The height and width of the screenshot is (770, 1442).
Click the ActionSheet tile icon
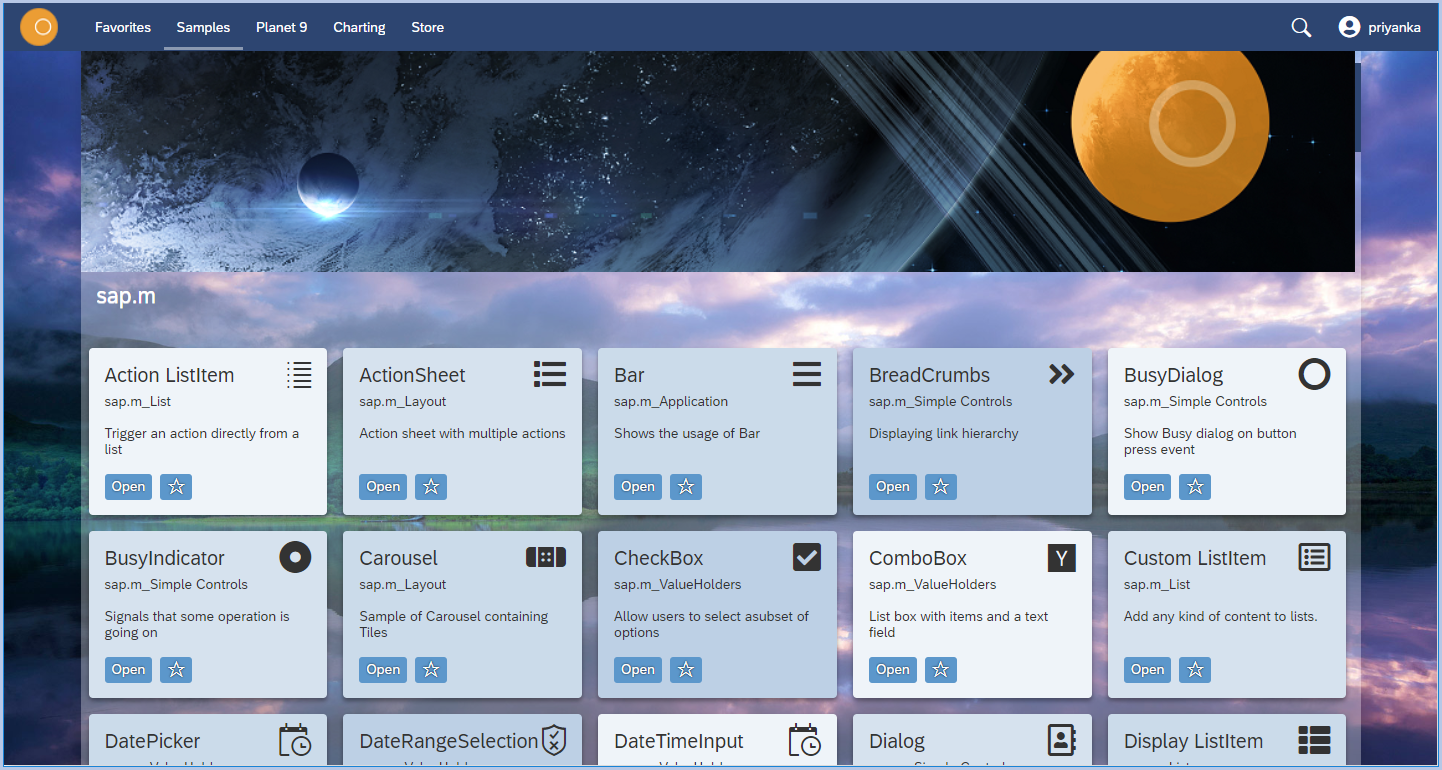click(x=550, y=373)
